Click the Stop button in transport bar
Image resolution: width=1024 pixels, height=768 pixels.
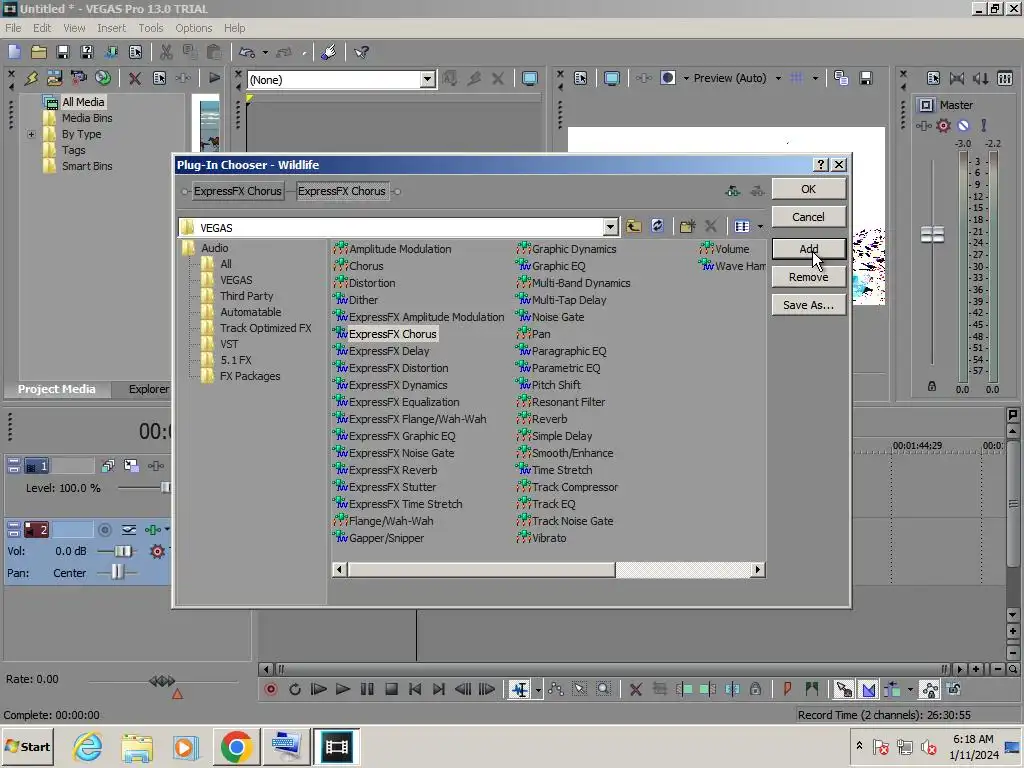(391, 689)
